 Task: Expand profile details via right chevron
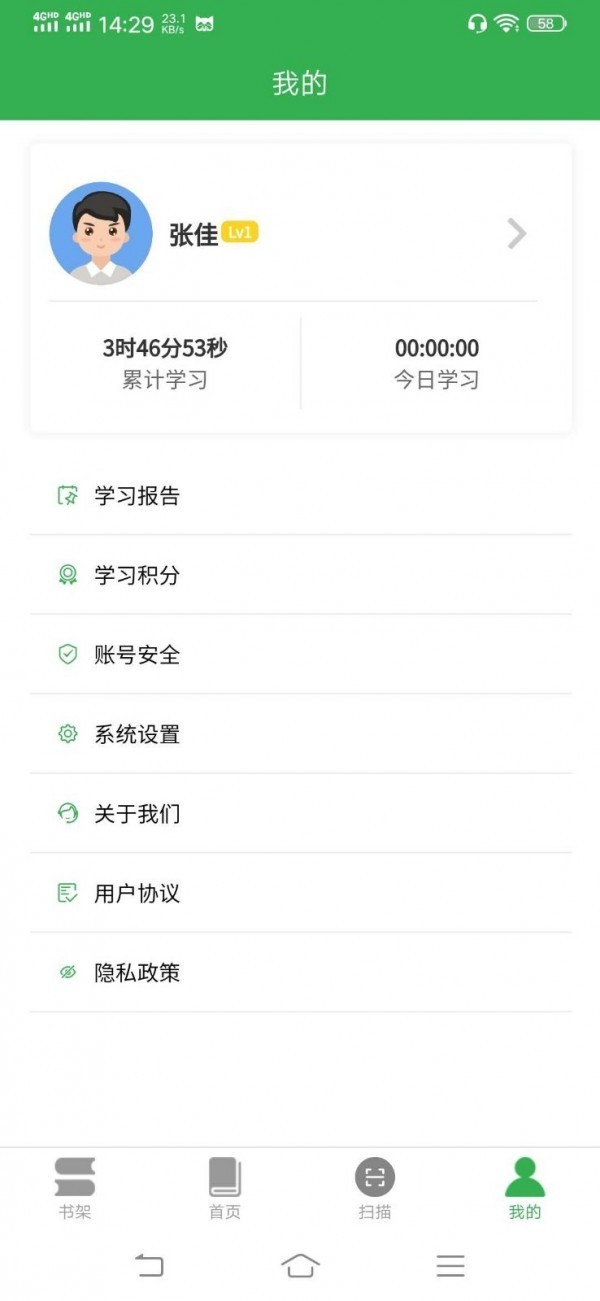[516, 234]
